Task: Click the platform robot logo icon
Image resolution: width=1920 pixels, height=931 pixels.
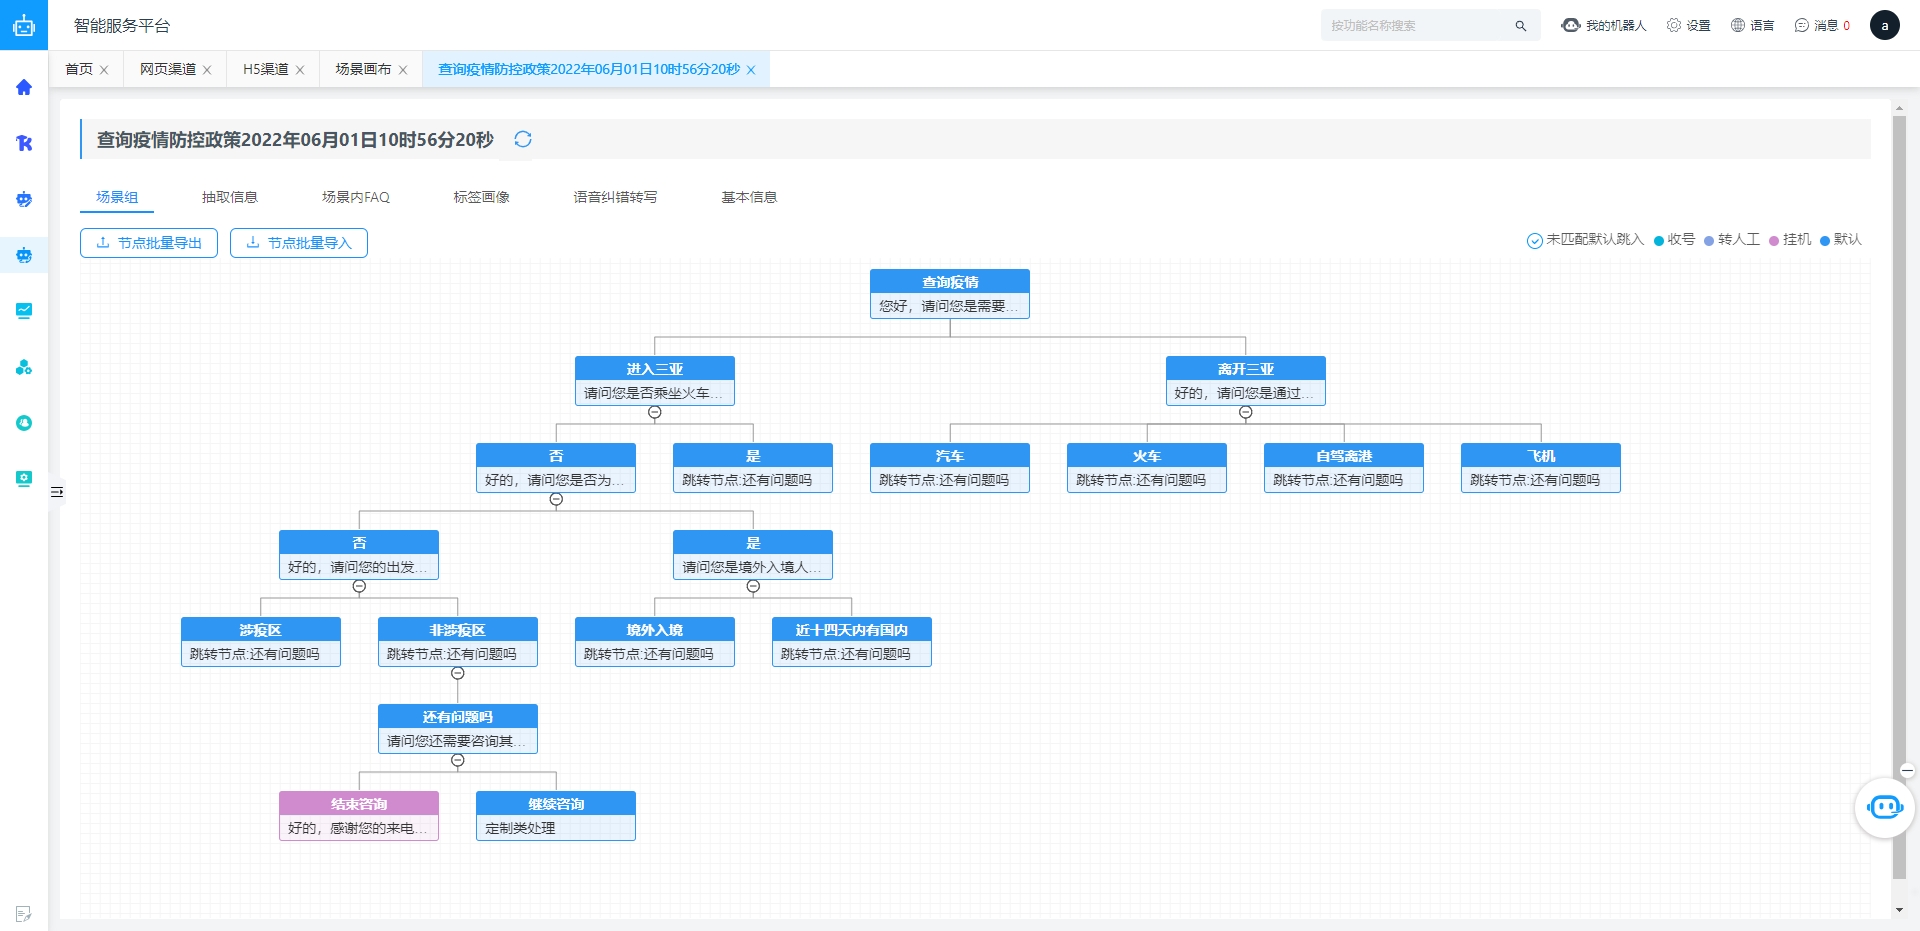Action: click(x=24, y=25)
